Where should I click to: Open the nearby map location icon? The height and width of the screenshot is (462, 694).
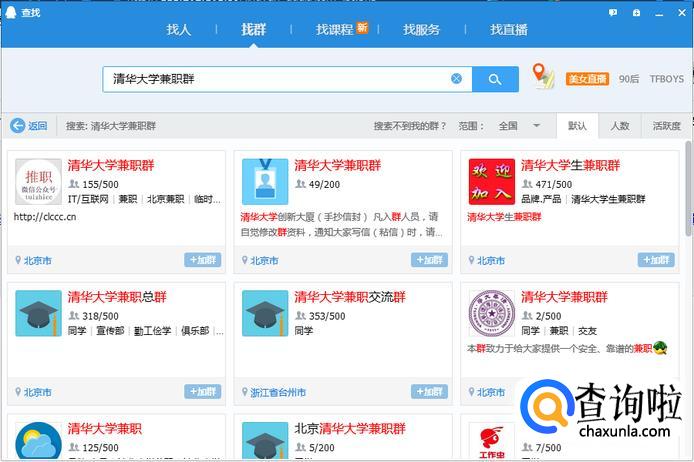click(x=543, y=76)
